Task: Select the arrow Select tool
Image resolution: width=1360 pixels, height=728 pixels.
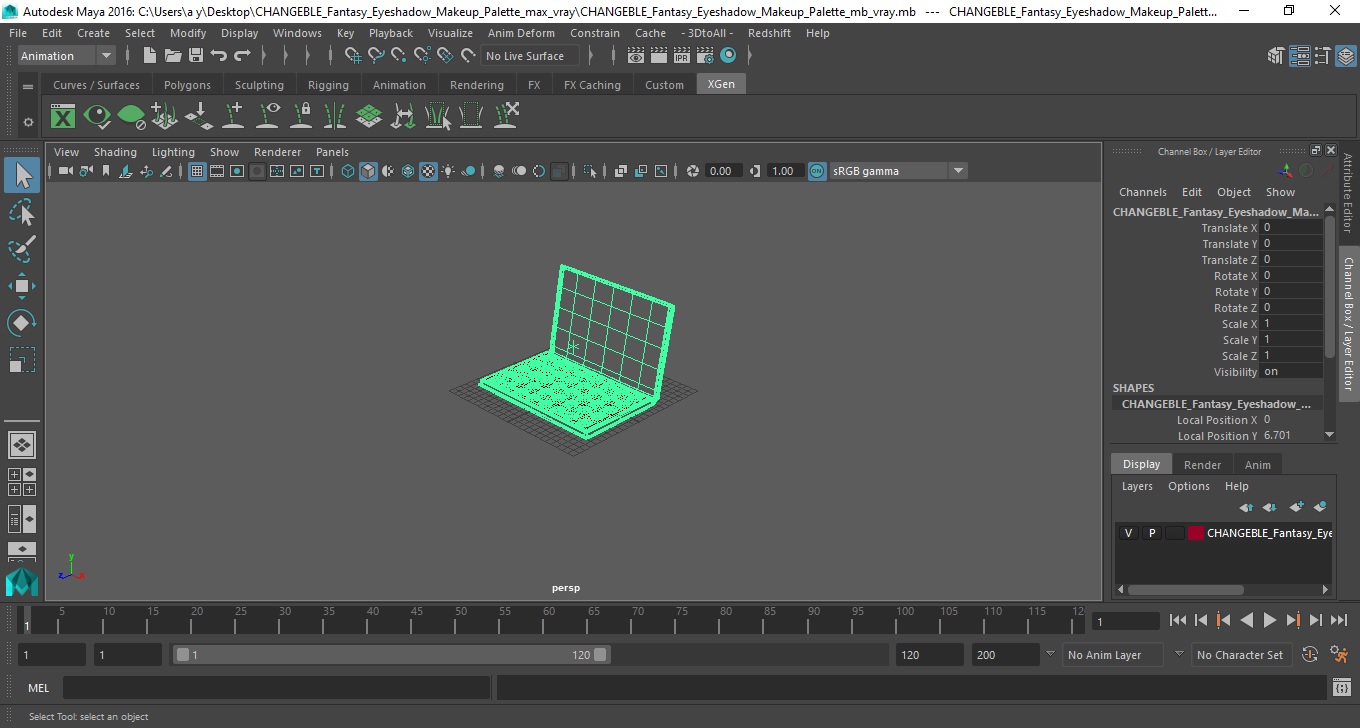Action: [x=22, y=175]
